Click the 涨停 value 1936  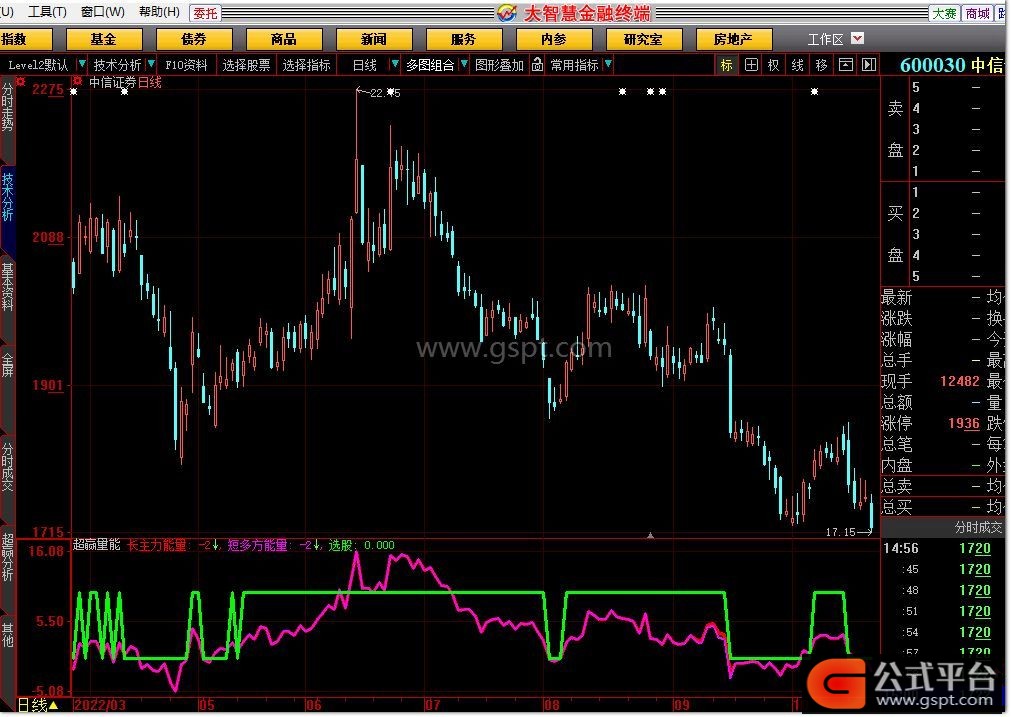(964, 423)
